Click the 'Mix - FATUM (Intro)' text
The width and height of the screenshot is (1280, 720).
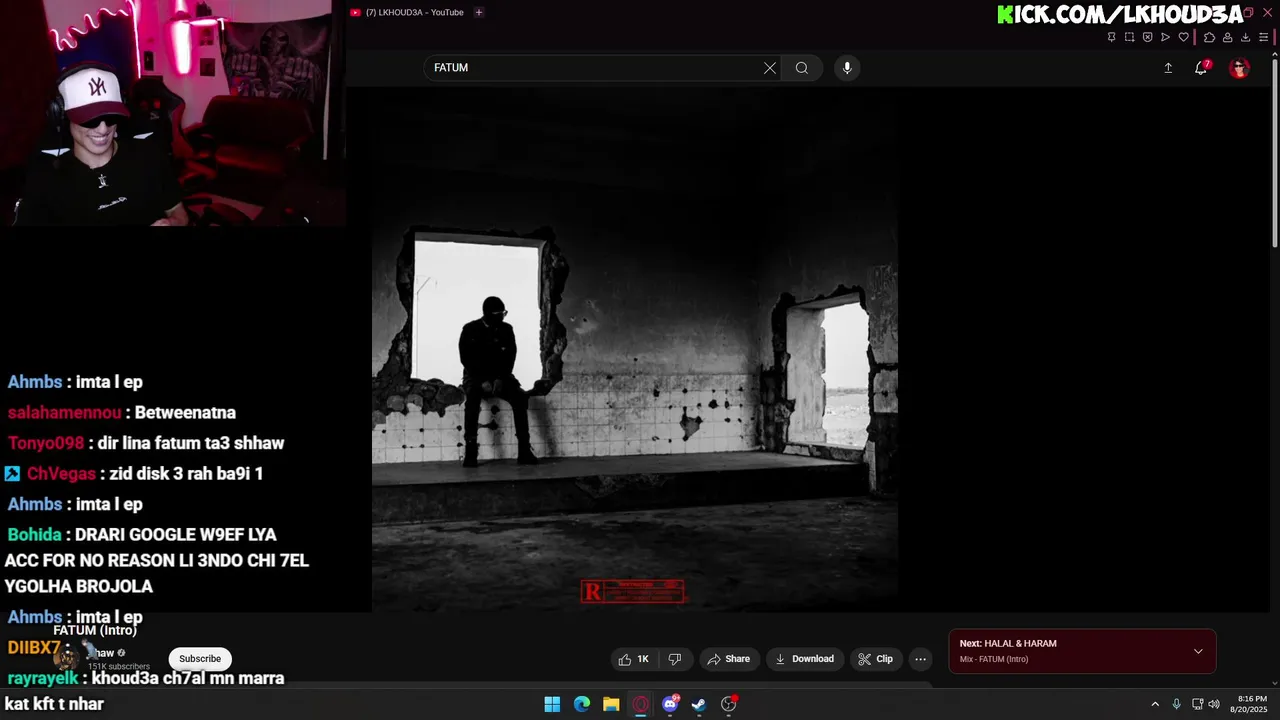tap(994, 659)
